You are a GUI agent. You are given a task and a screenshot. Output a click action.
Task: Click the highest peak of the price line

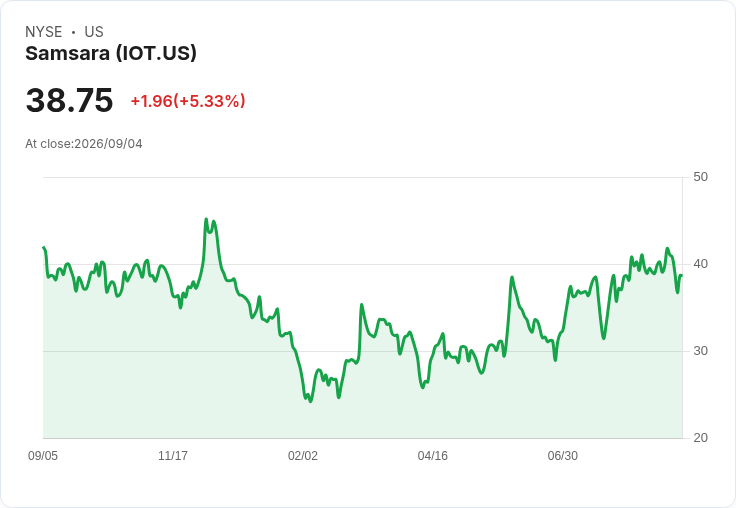(206, 219)
